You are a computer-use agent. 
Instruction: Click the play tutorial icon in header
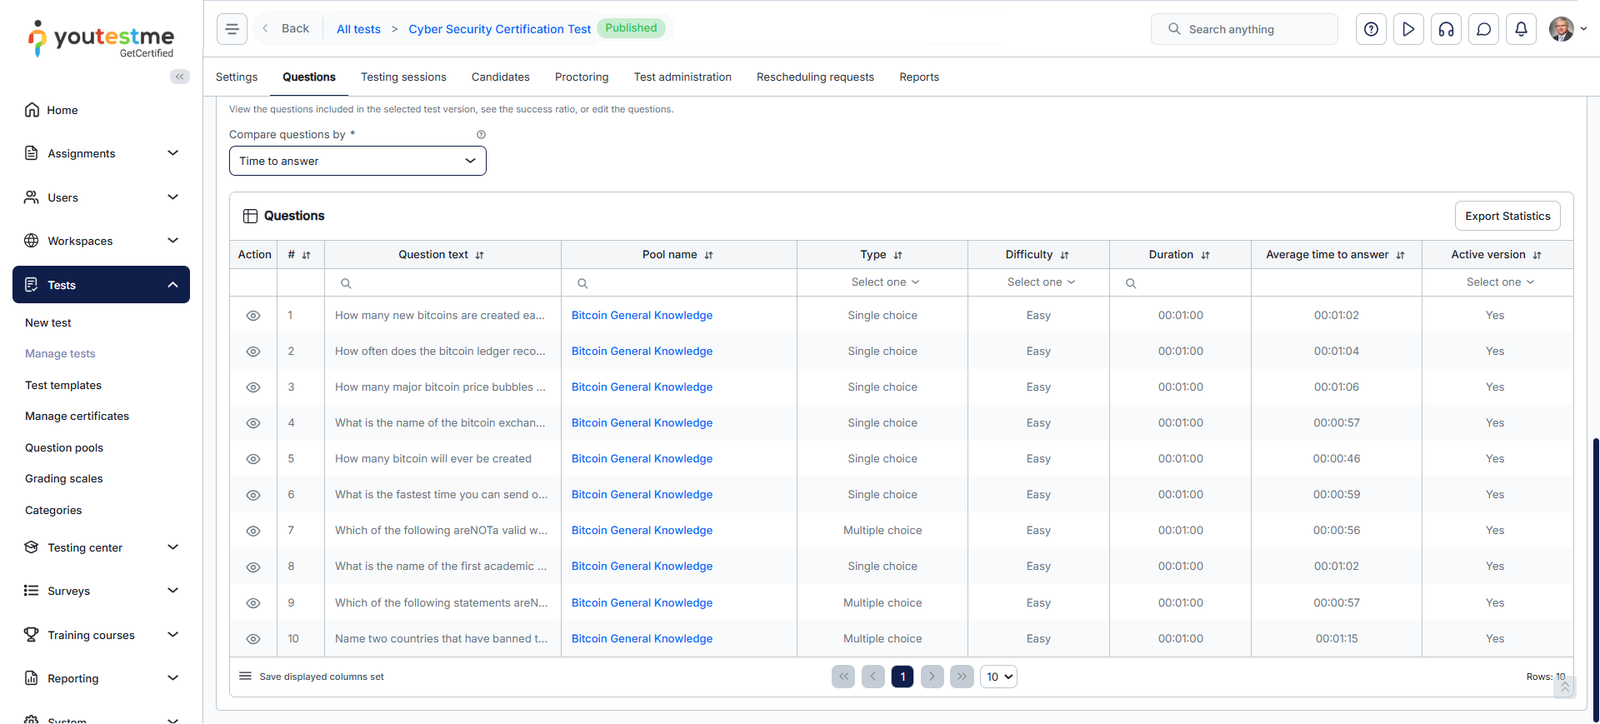[1408, 29]
